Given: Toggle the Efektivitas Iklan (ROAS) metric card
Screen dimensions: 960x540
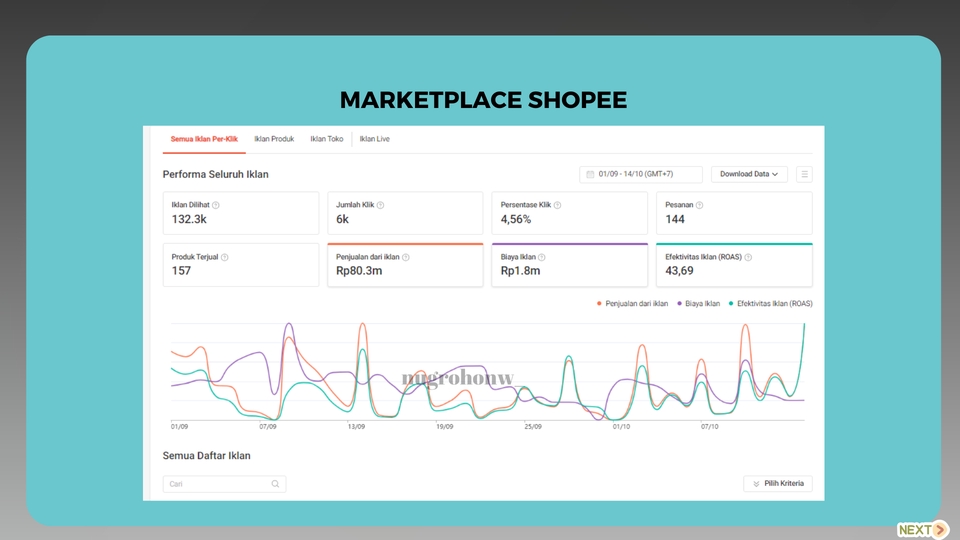Looking at the screenshot, I should point(734,265).
